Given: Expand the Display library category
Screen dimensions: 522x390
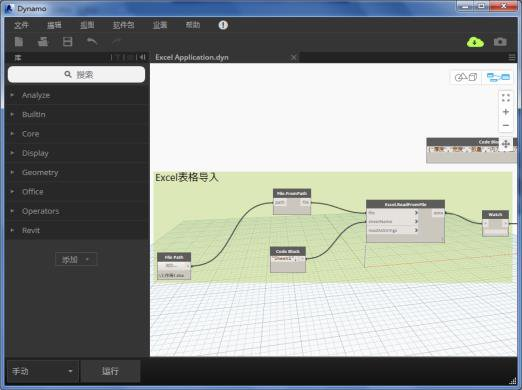Looking at the screenshot, I should pyautogui.click(x=77, y=153).
